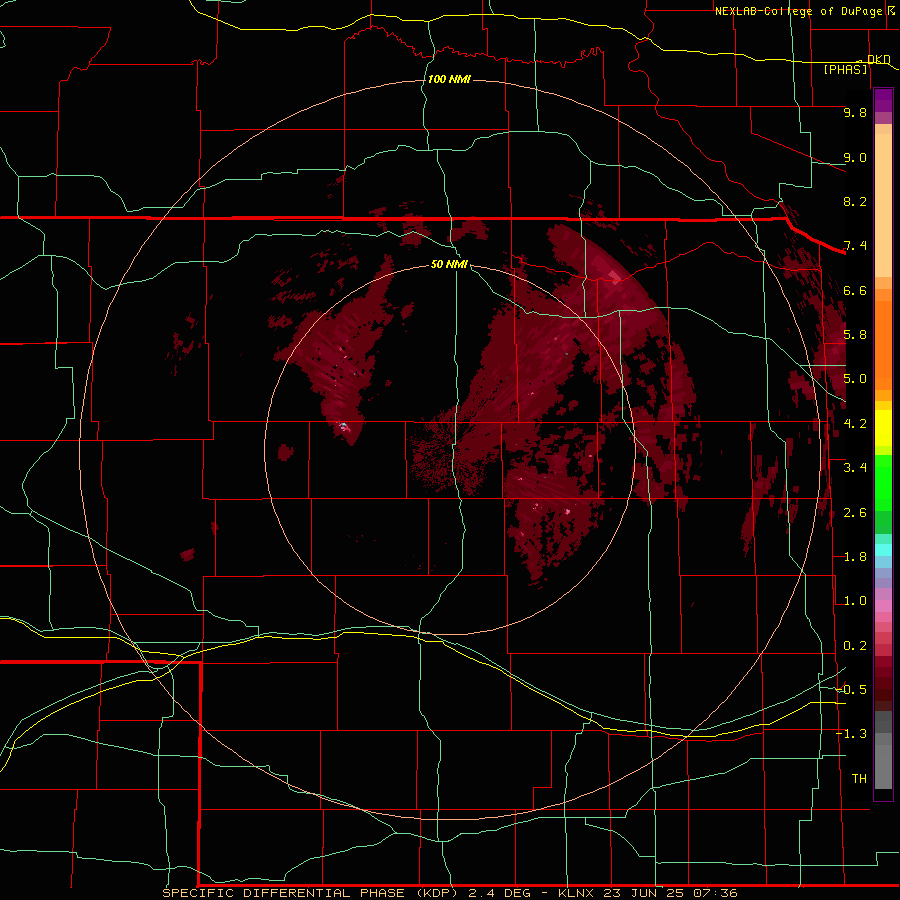The width and height of the screenshot is (900, 900).
Task: Select the 0.2 color scale value
Action: [855, 646]
